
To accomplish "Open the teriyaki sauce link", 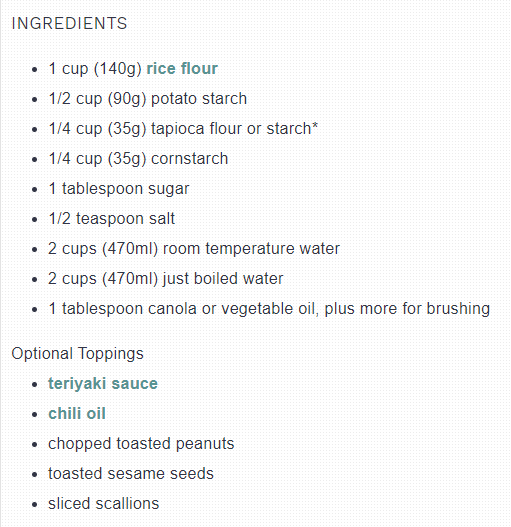I will tap(103, 383).
